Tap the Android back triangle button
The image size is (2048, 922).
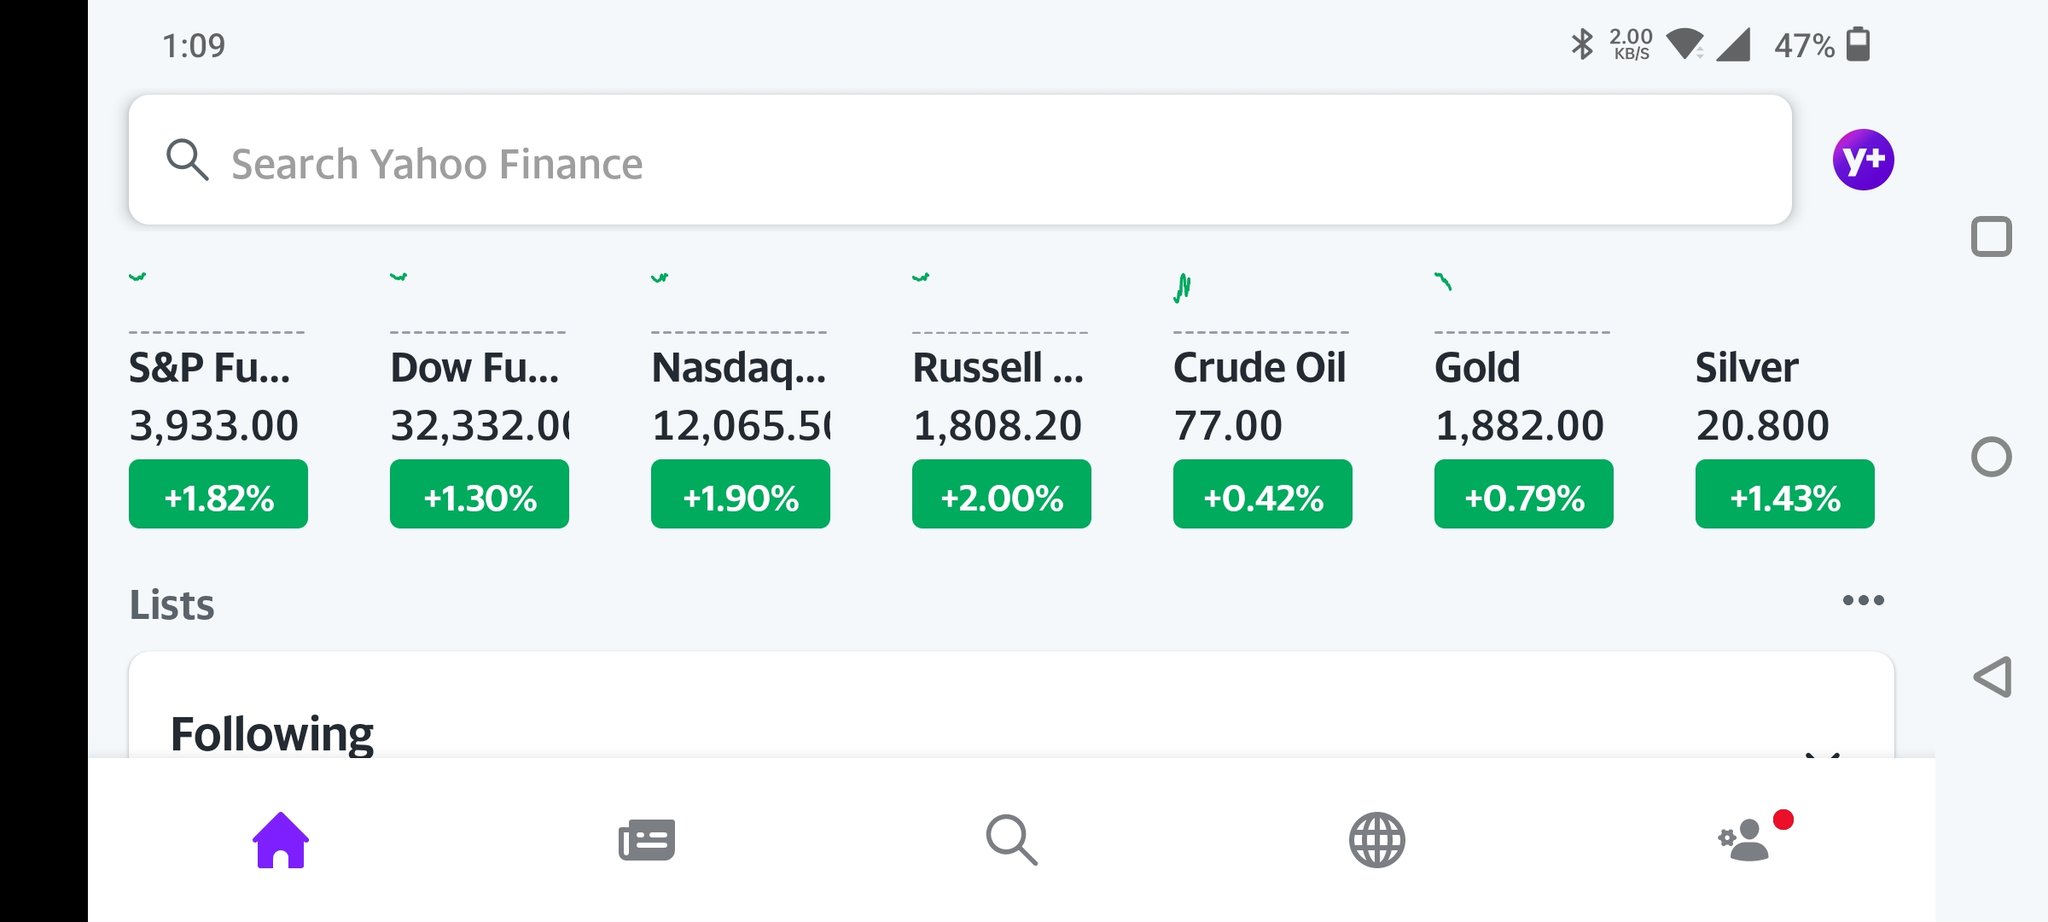[1992, 677]
